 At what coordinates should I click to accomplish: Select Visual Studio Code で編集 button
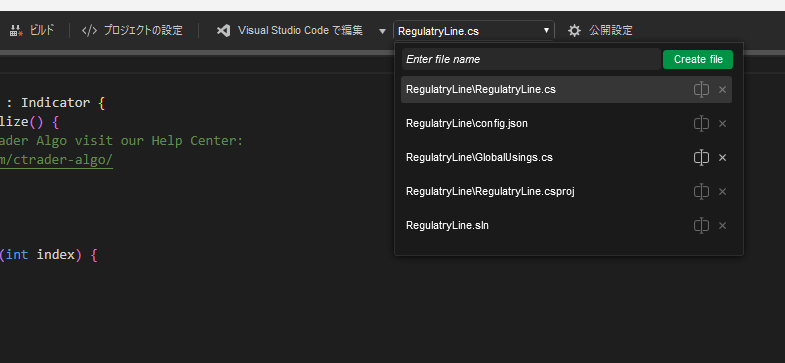(289, 31)
